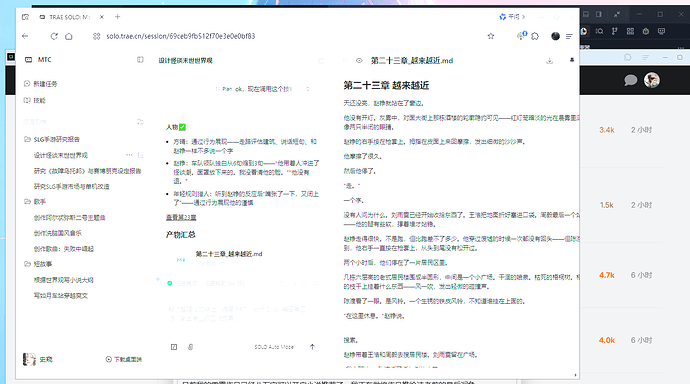Close the TRAE SOLO browser tab
The width and height of the screenshot is (690, 384).
click(102, 17)
